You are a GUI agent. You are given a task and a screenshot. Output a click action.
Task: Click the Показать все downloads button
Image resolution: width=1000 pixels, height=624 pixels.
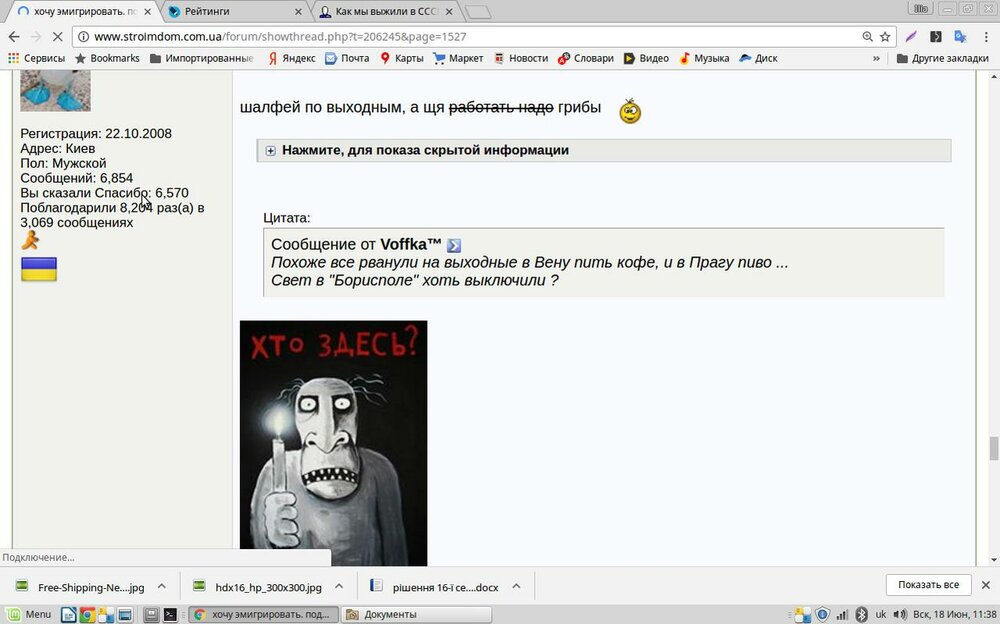click(928, 584)
